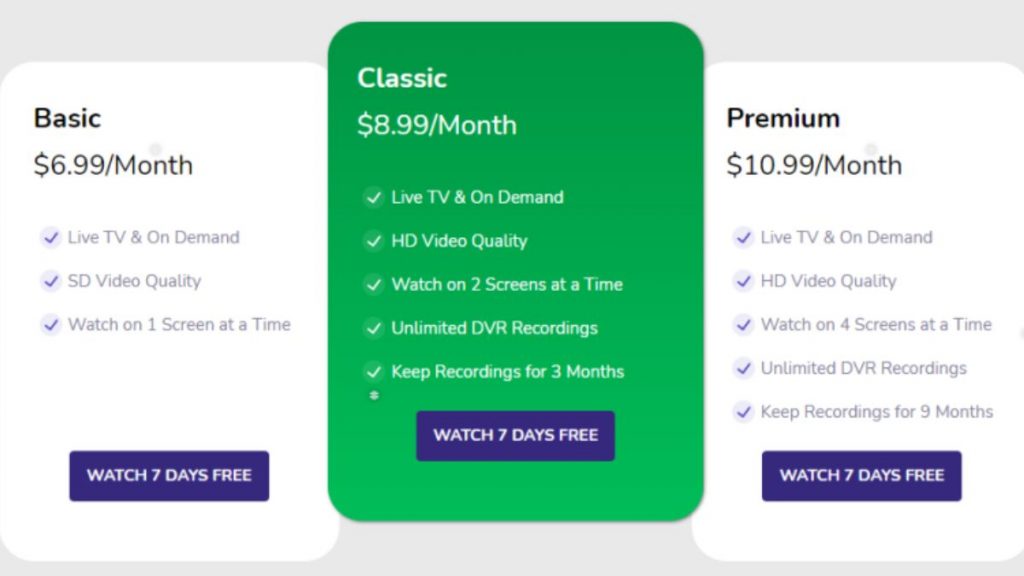1024x576 pixels.
Task: Click checkmark beside Watch on 4 Screens
Action: [743, 325]
